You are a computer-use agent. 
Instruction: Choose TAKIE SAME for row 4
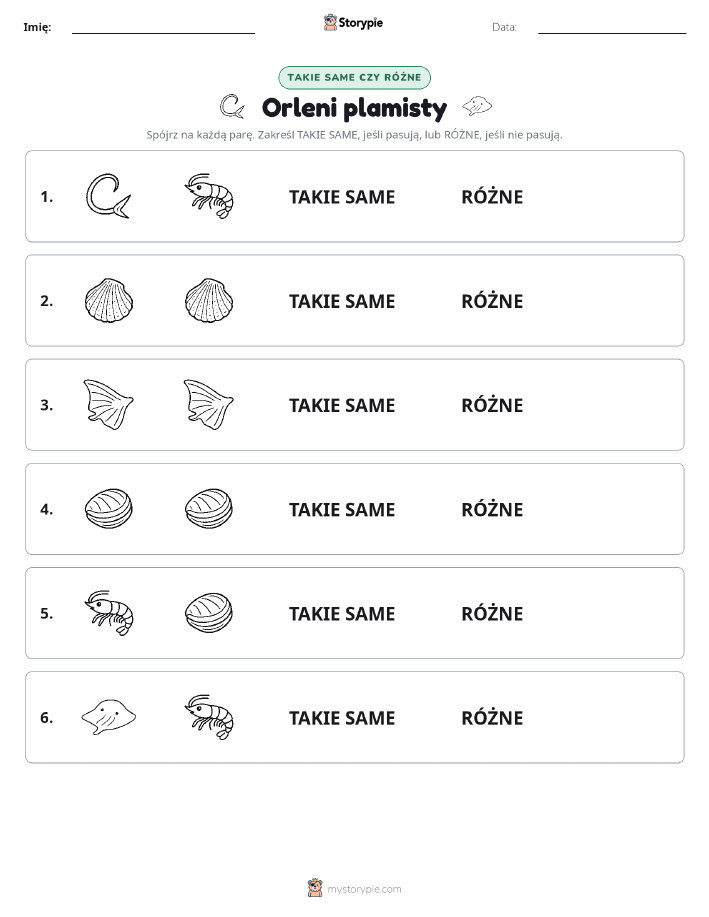[342, 509]
